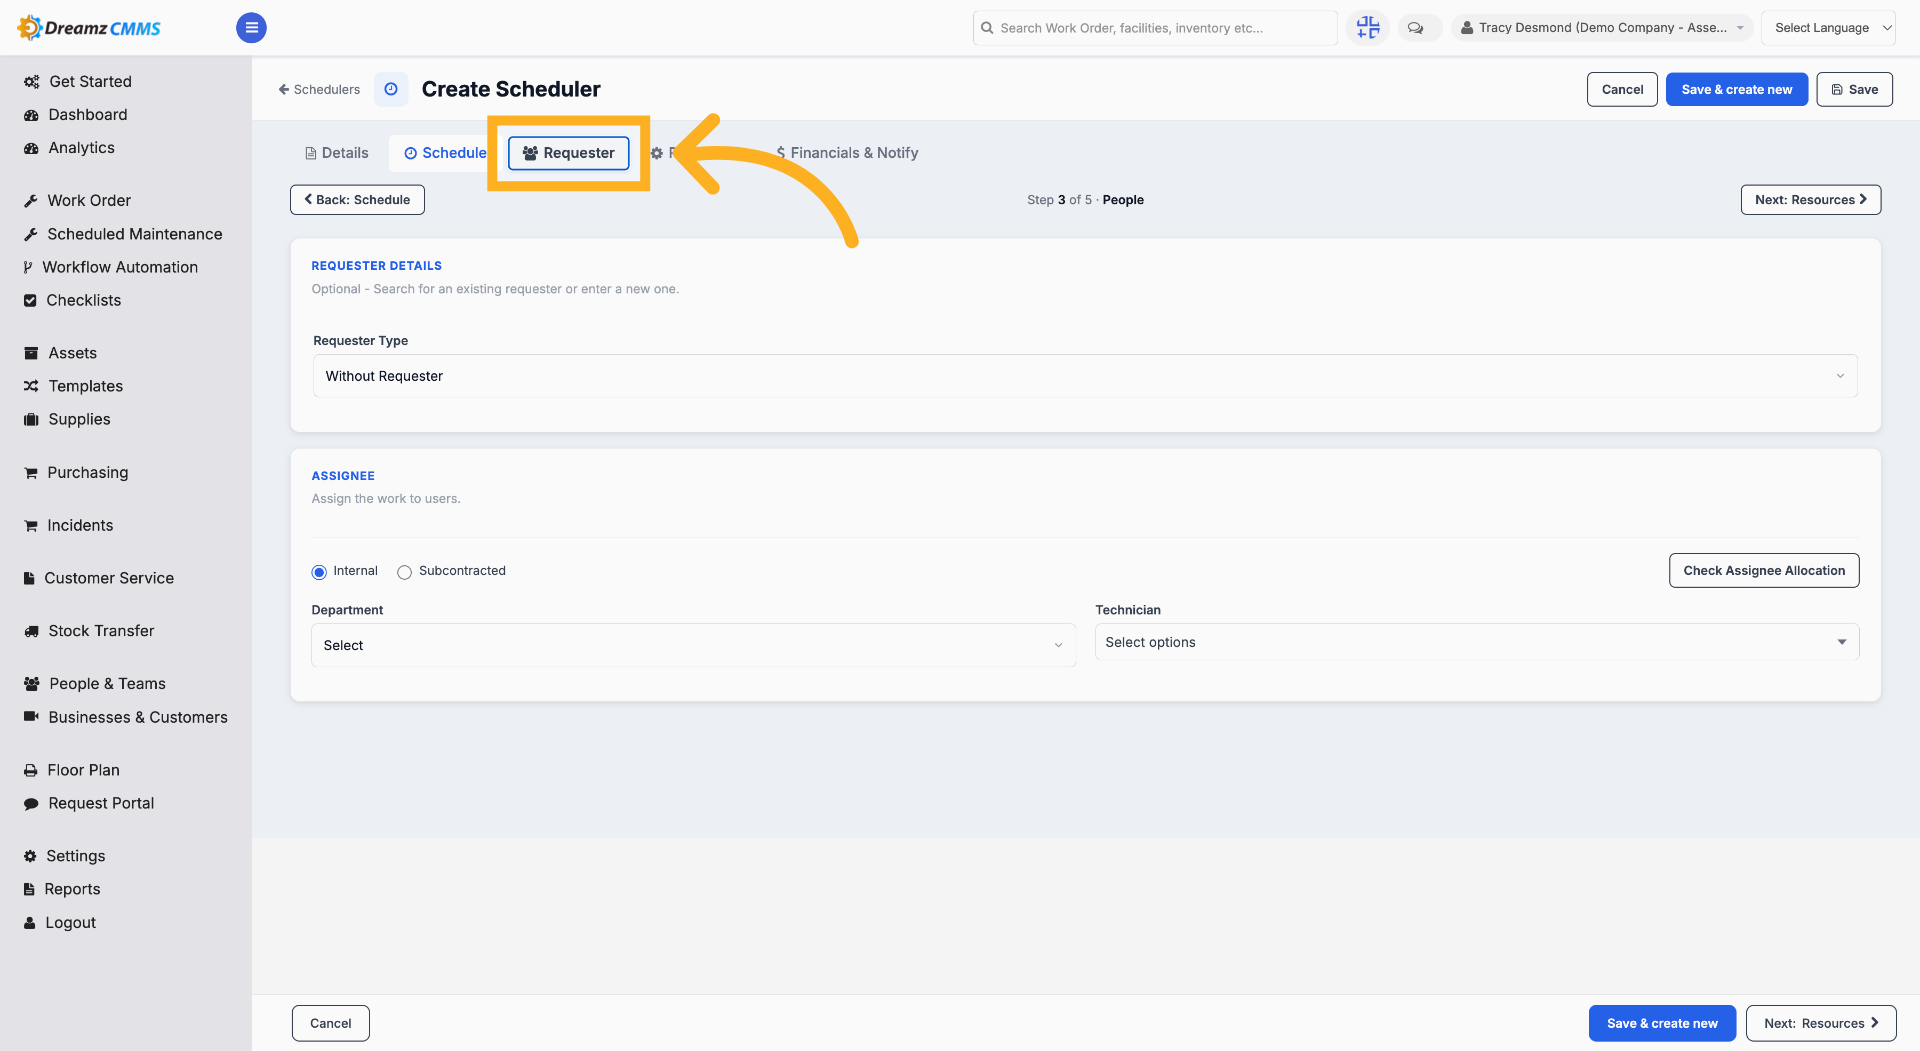Go to Dashboard in sidebar

(x=76, y=114)
